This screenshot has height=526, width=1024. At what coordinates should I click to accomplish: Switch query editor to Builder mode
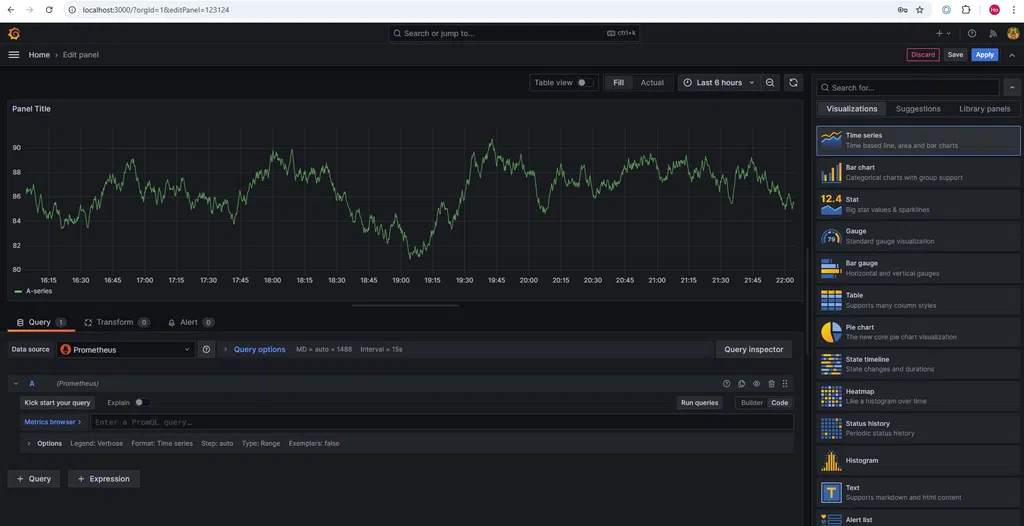click(x=752, y=403)
